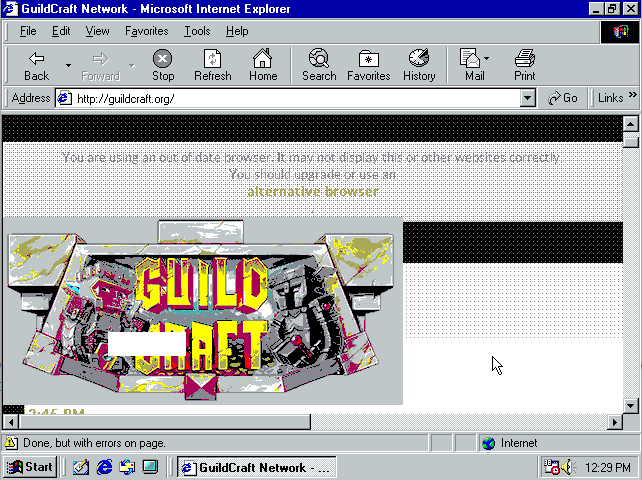The width and height of the screenshot is (642, 480).
Task: Select the GuildCraft Network taskbar button
Action: point(257,467)
